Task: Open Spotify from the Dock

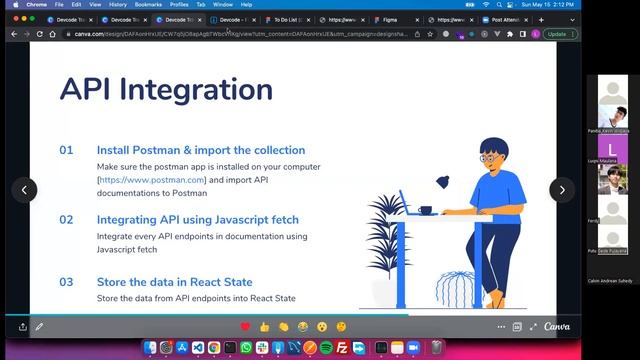Action: coord(326,347)
